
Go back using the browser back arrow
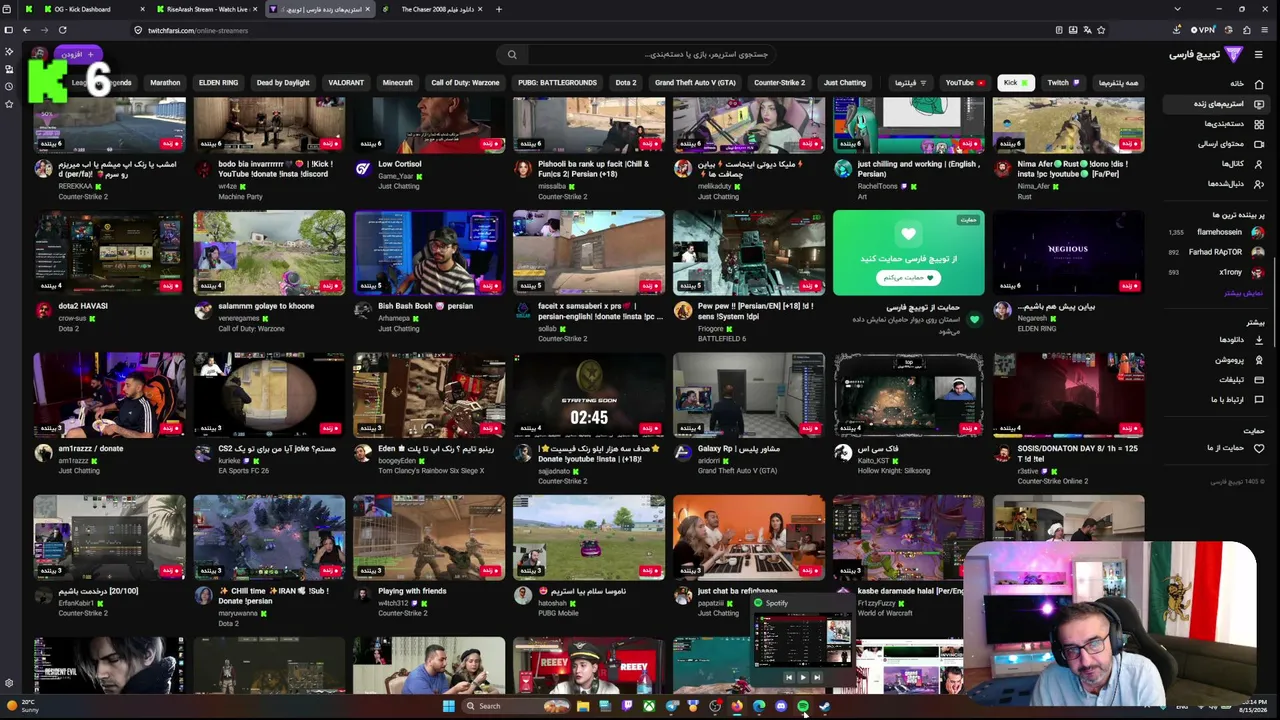coord(27,30)
